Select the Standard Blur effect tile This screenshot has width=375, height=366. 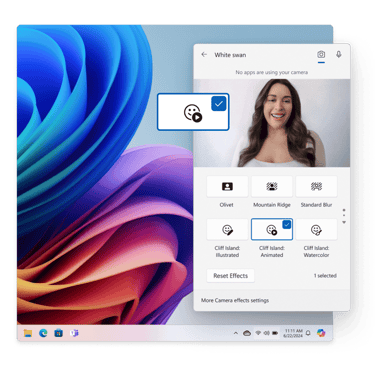pos(316,187)
